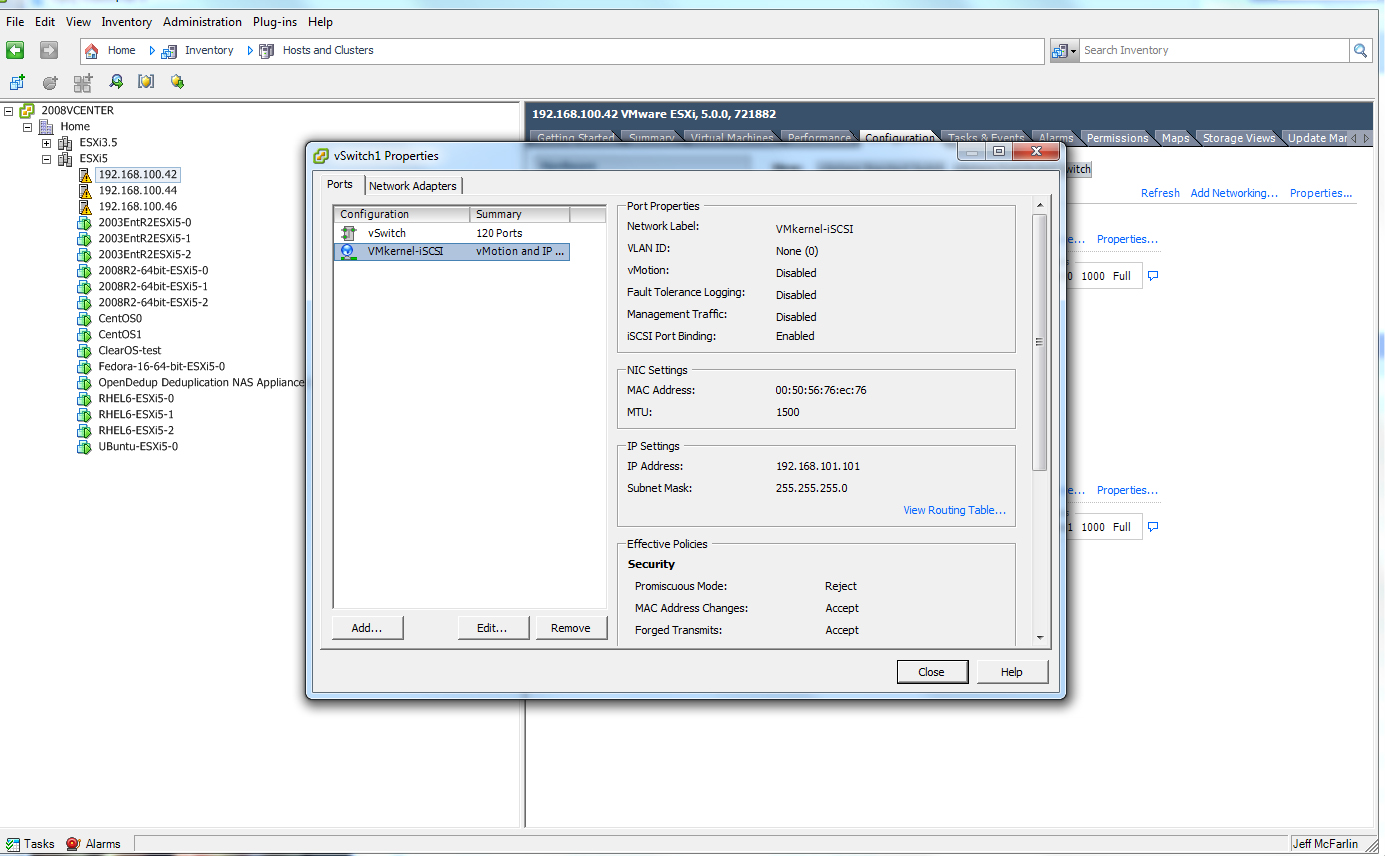
Task: Open the Administration menu
Action: 202,22
